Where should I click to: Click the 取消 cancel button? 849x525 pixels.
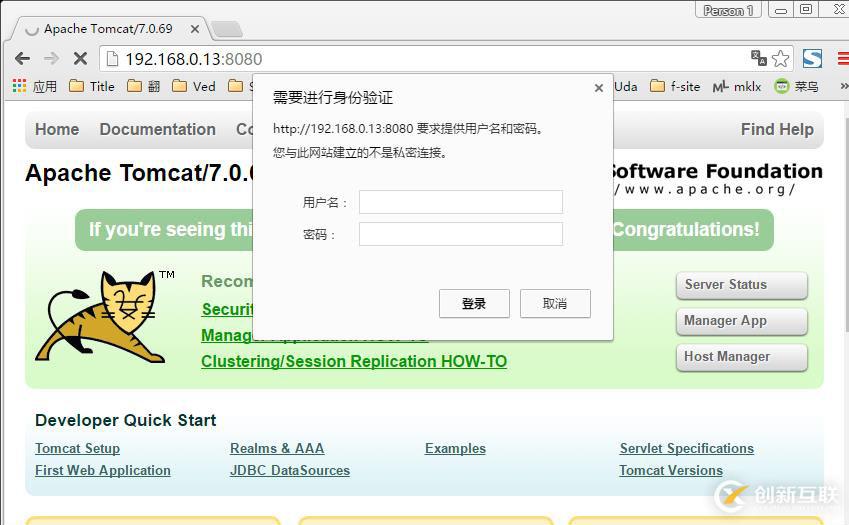point(555,304)
